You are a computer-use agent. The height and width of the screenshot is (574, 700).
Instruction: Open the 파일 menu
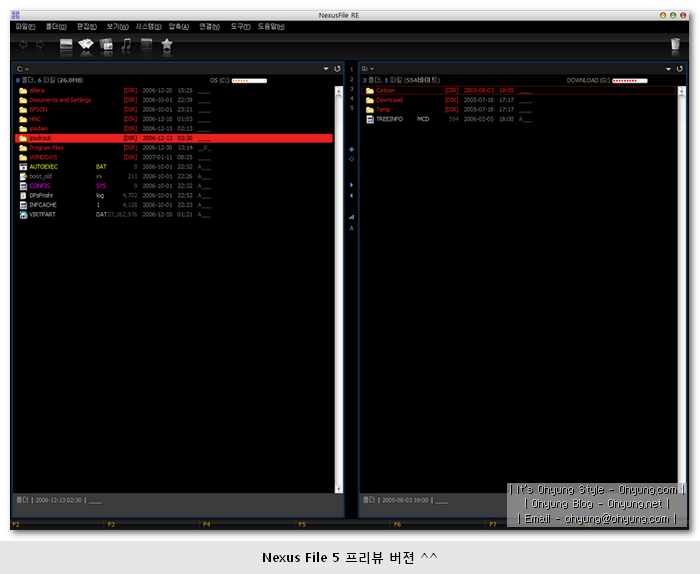coord(25,27)
